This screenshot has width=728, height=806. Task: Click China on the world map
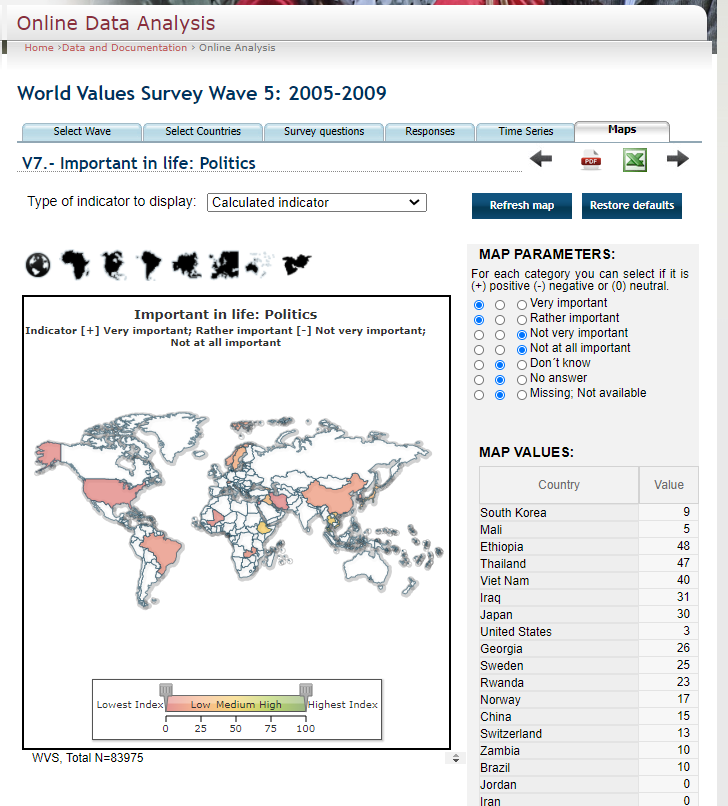coord(332,494)
